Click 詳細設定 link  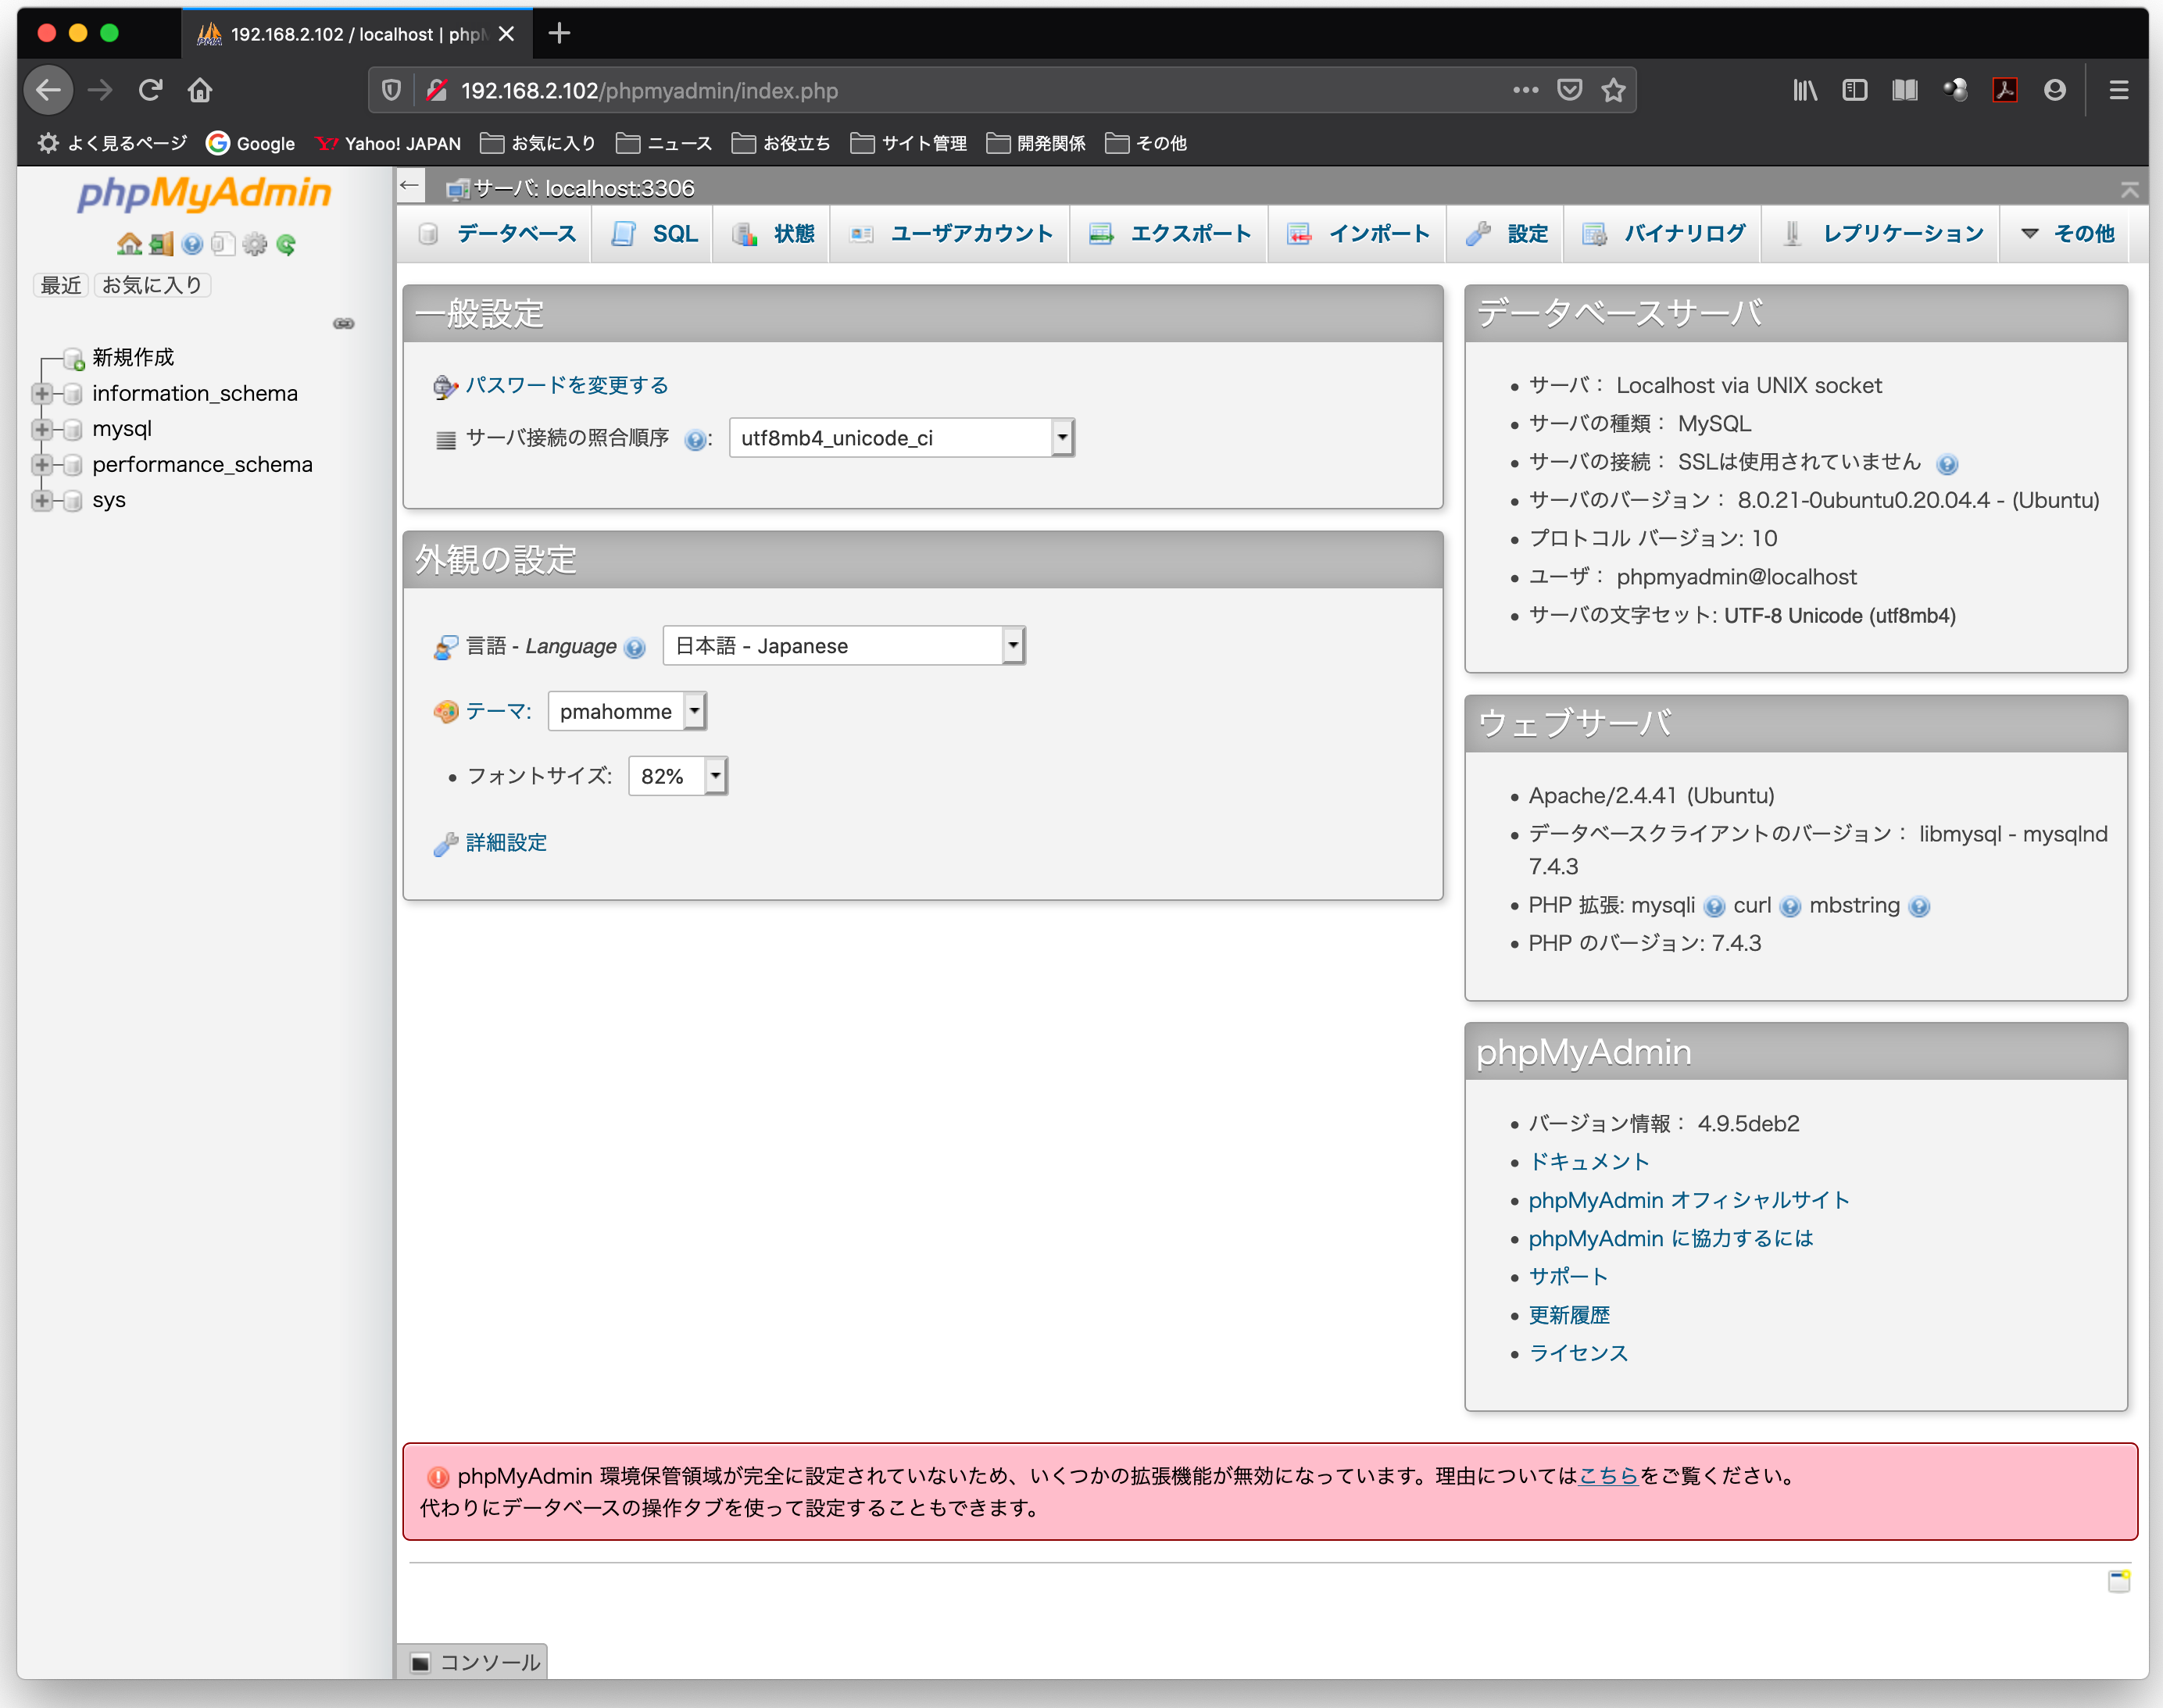506,843
